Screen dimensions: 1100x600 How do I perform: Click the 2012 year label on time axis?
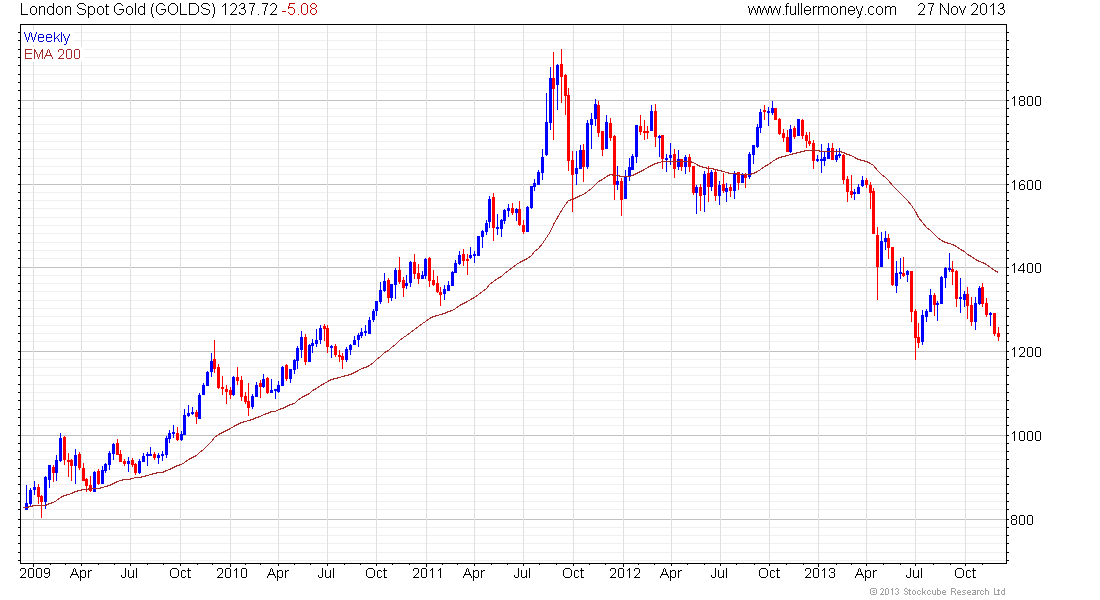point(624,573)
